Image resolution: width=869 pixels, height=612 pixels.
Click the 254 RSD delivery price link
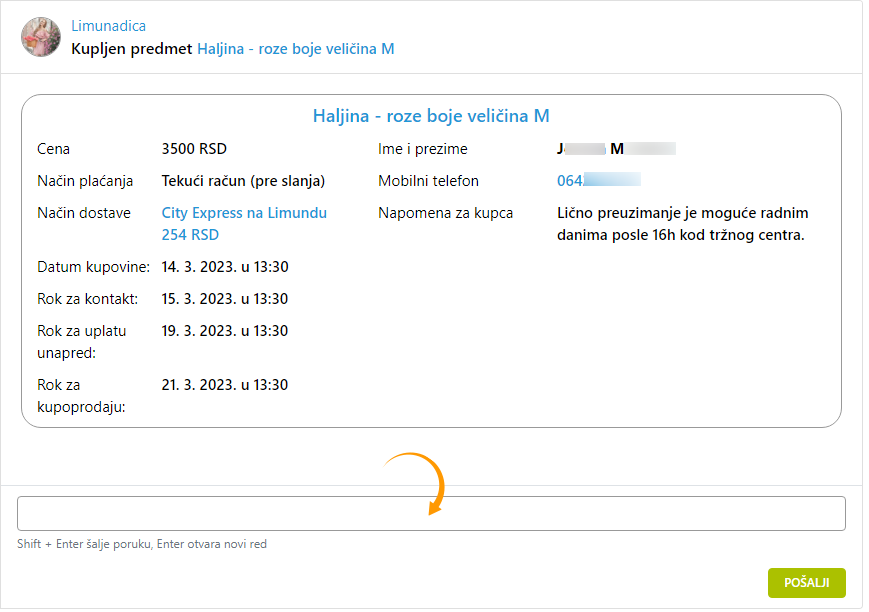(190, 235)
